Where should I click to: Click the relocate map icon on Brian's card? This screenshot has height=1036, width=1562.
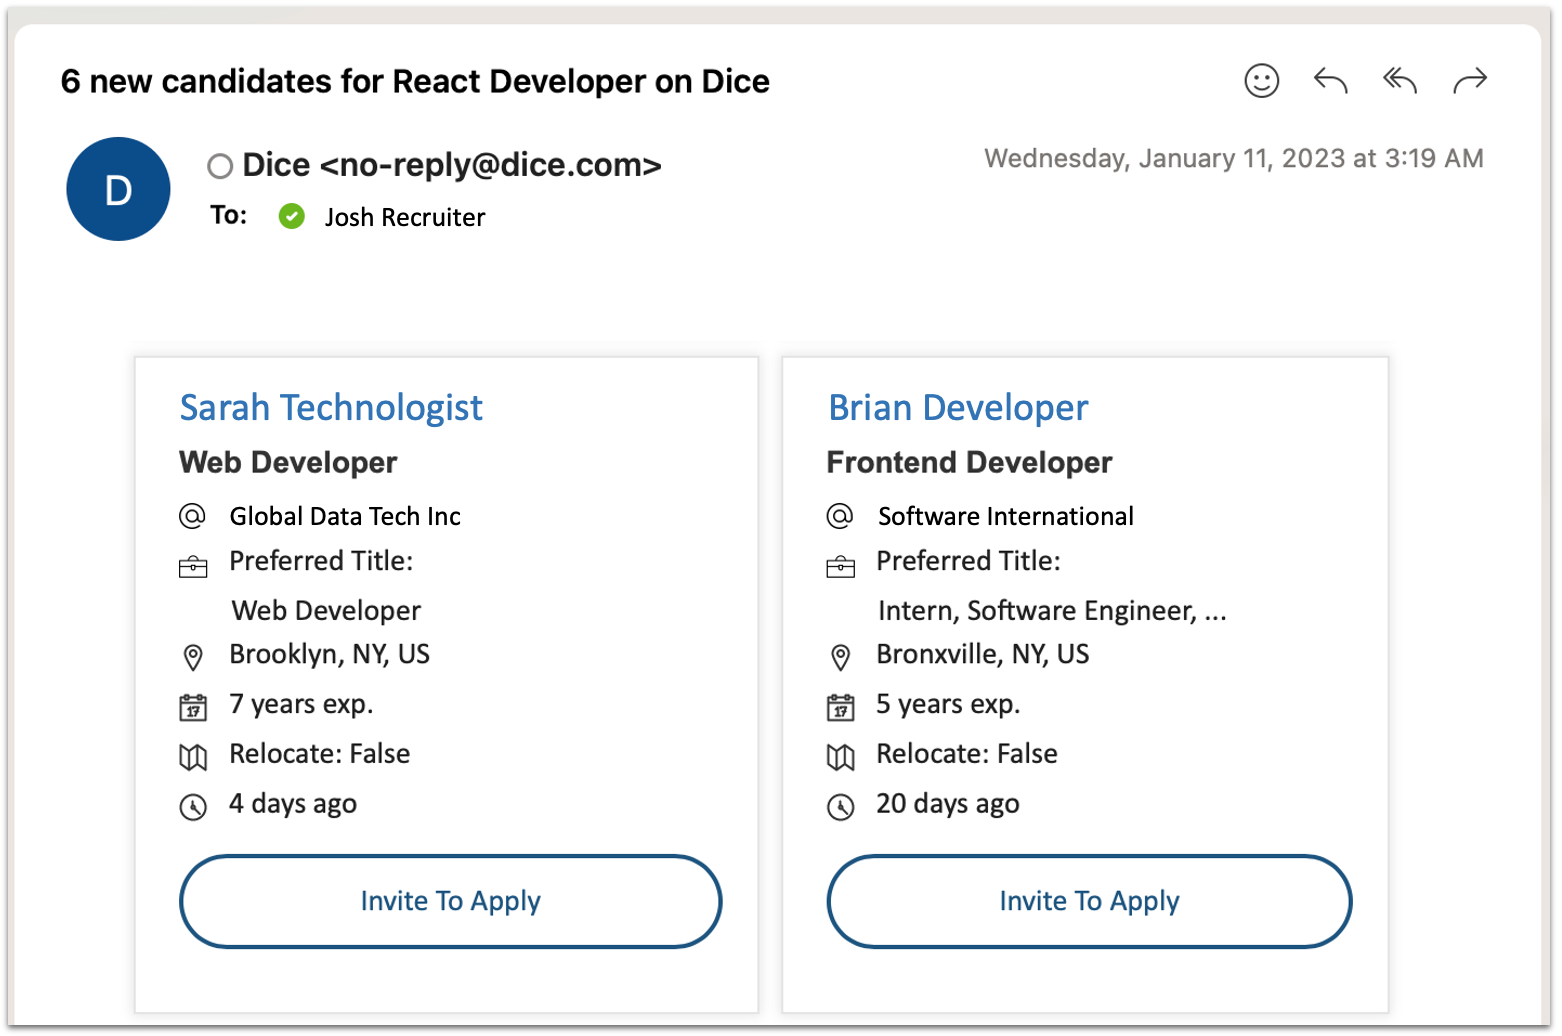(840, 756)
